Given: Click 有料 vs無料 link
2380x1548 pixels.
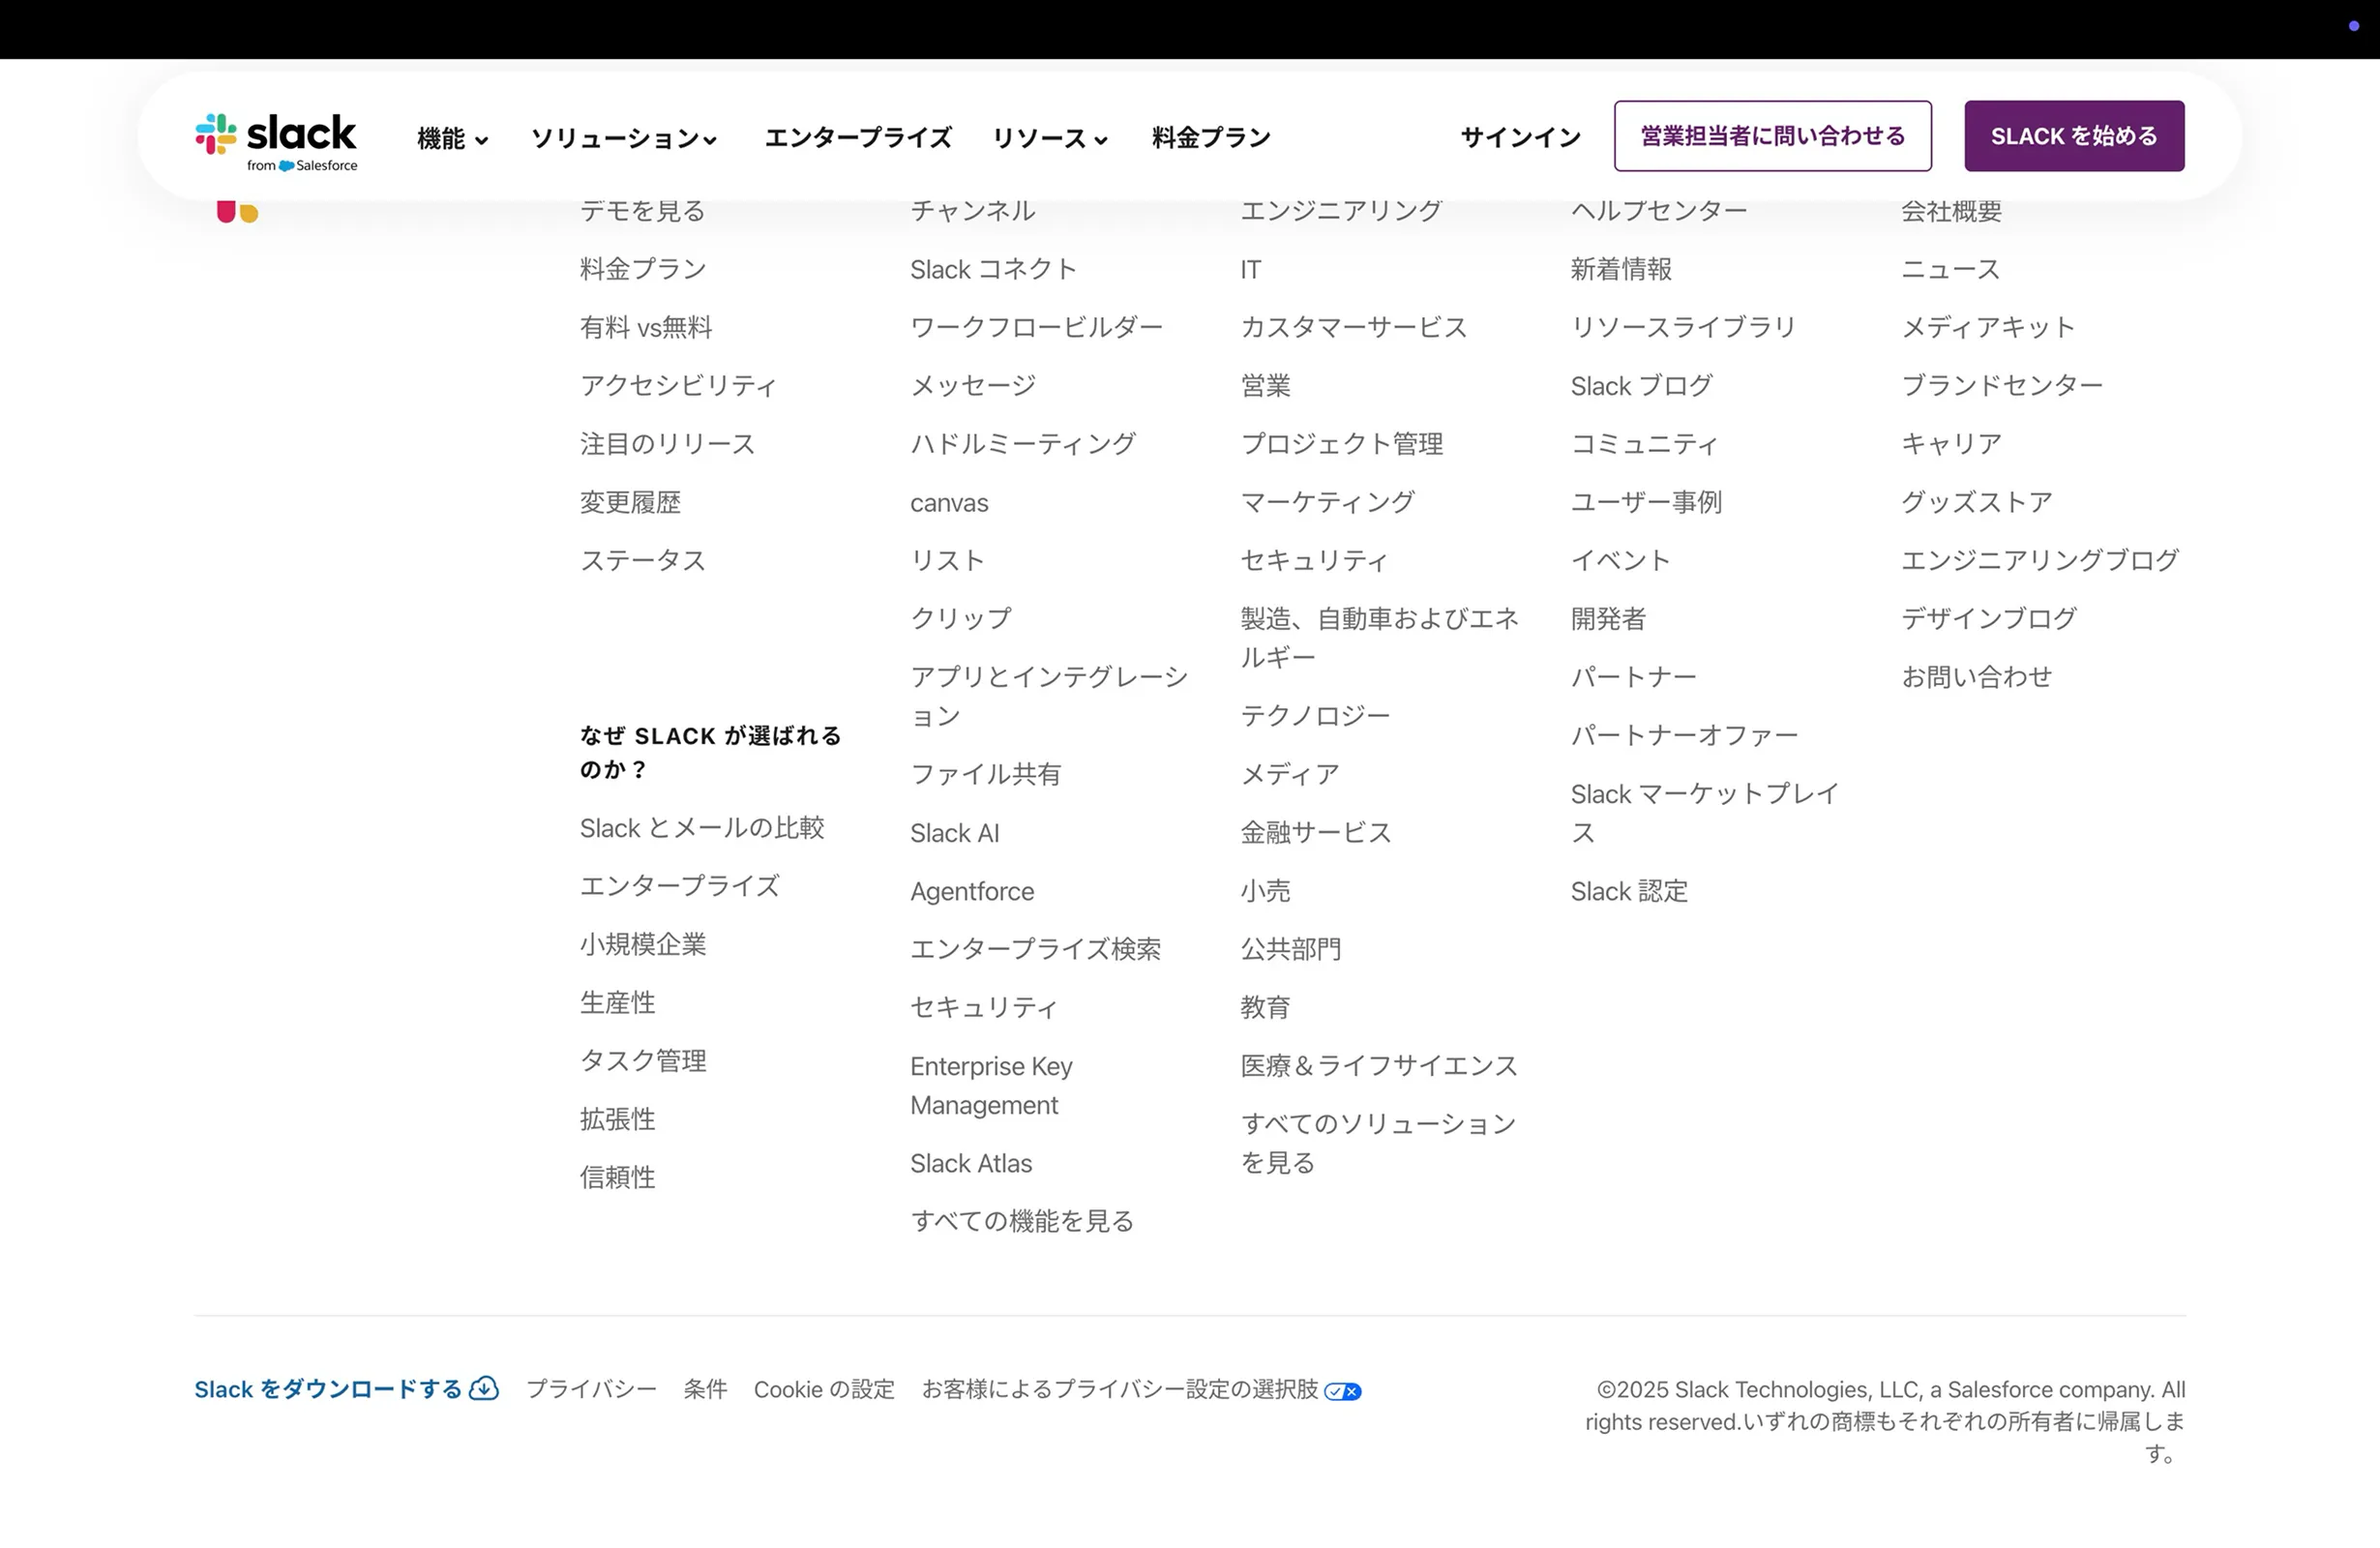Looking at the screenshot, I should pyautogui.click(x=646, y=327).
